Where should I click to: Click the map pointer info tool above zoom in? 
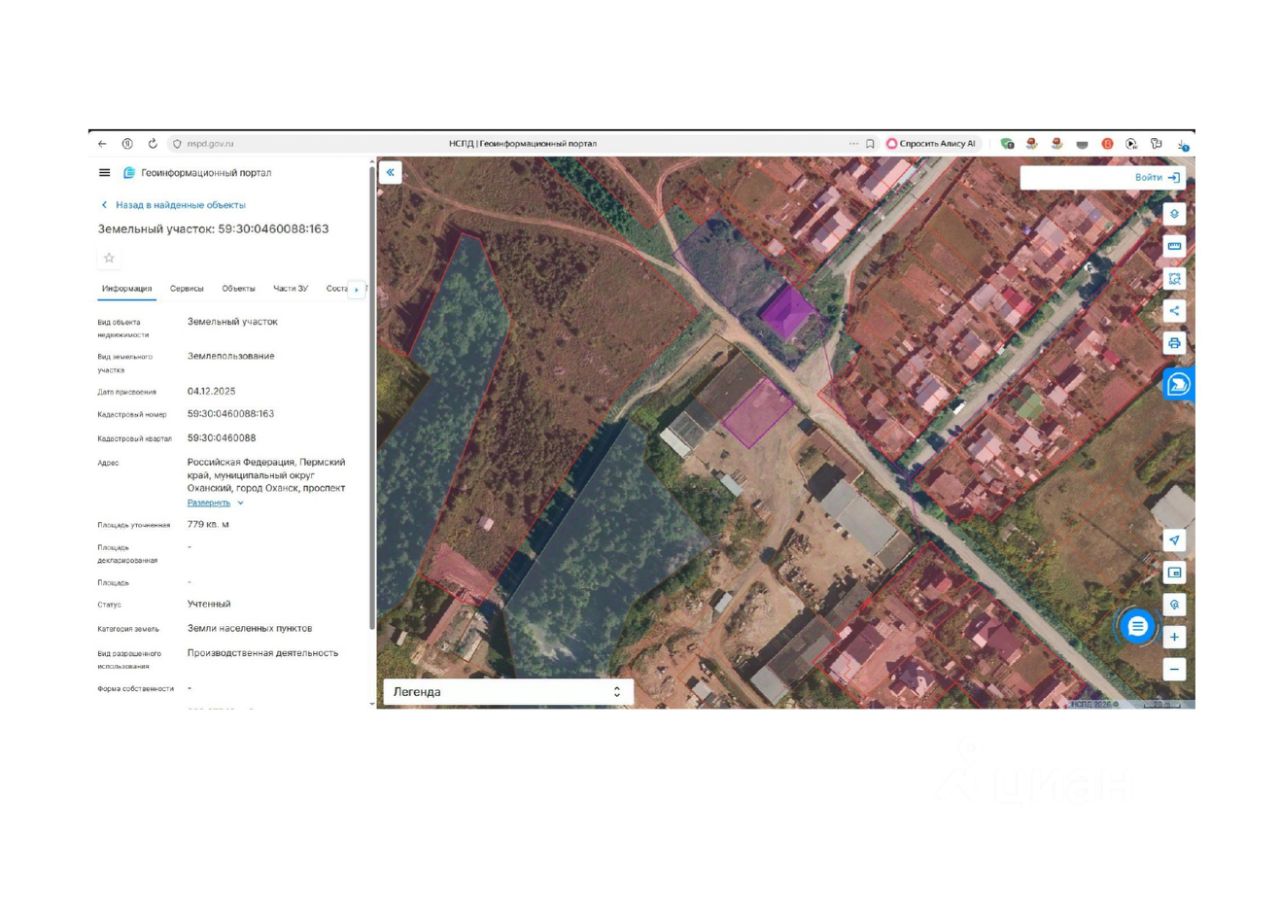pyautogui.click(x=1174, y=605)
